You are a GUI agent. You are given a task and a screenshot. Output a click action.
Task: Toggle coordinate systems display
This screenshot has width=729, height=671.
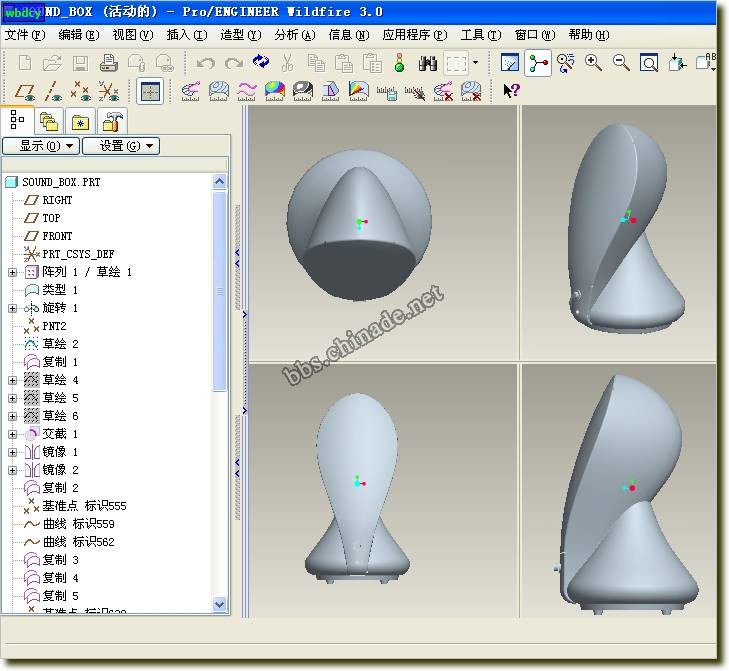click(x=108, y=91)
